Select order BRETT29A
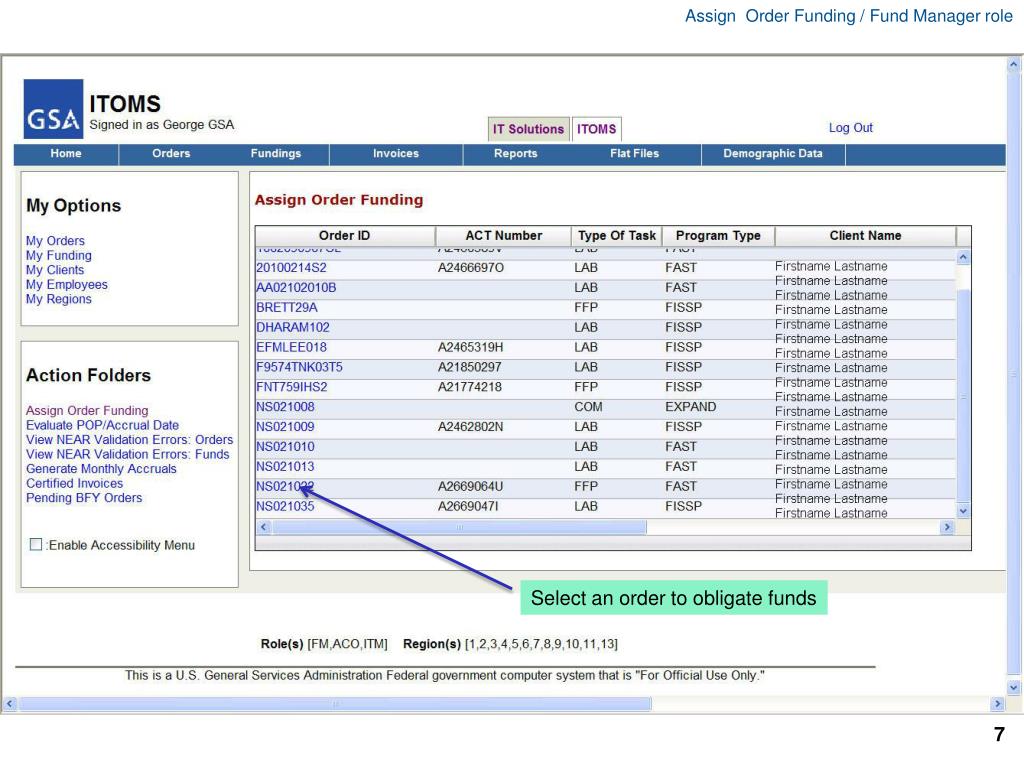This screenshot has width=1024, height=768. point(287,308)
